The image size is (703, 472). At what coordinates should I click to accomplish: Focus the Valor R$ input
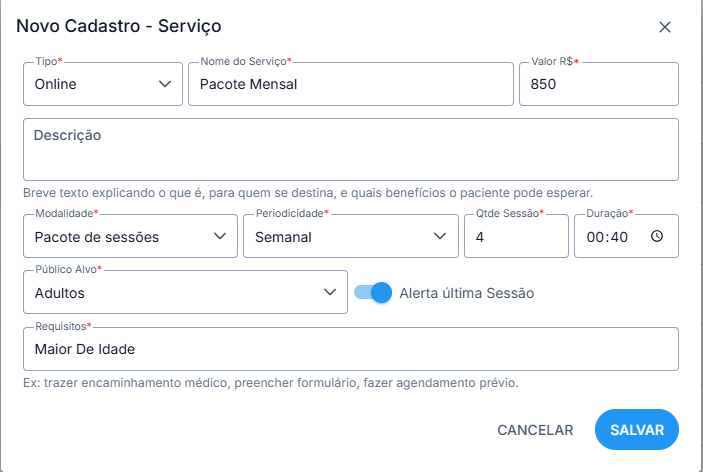(x=598, y=84)
